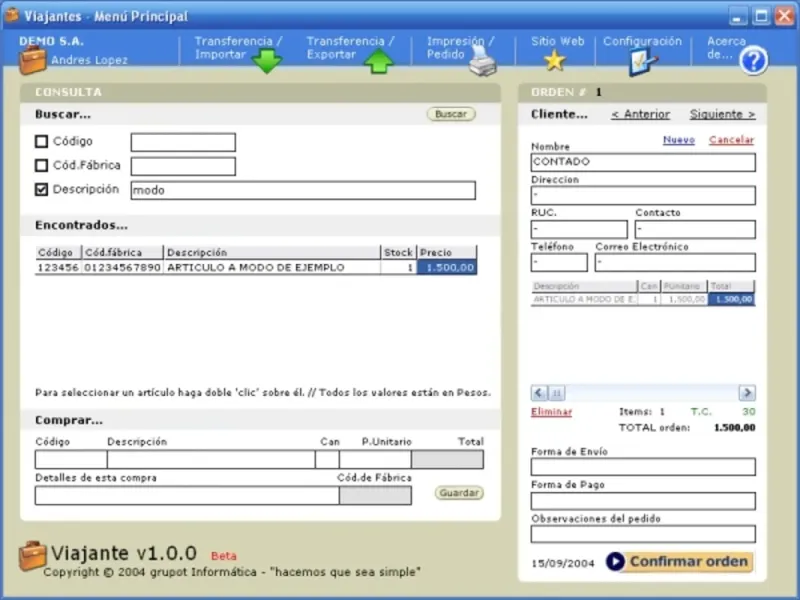Click the Código search input field

(183, 142)
